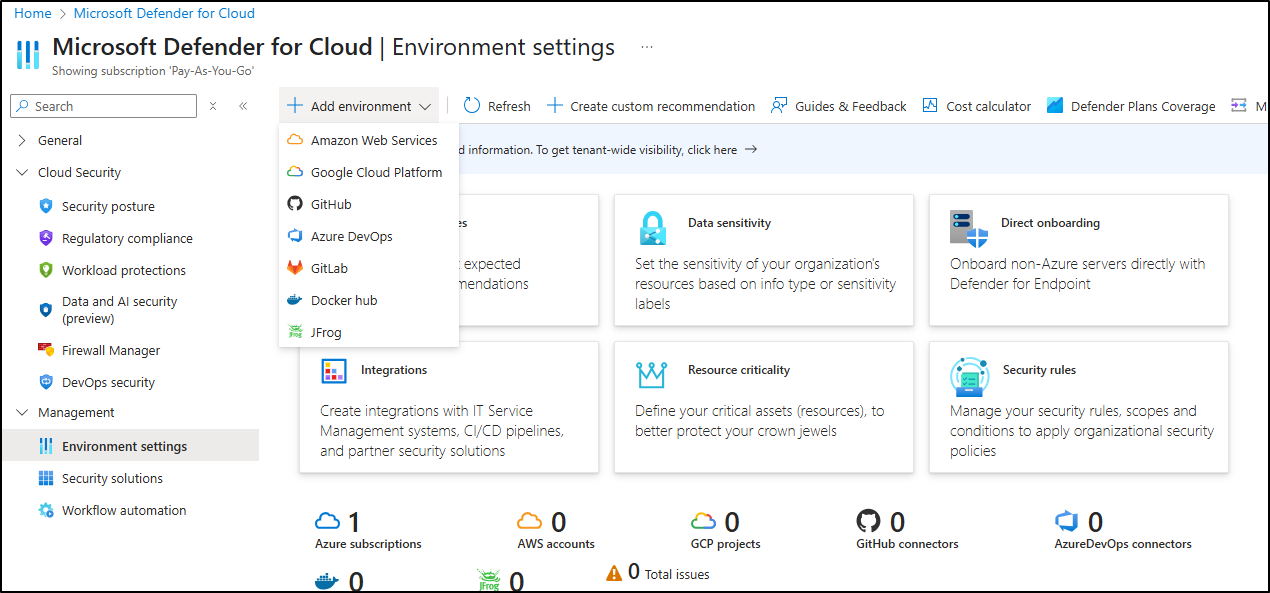Click the Amazon Web Services cloud icon
This screenshot has width=1270, height=593.
coord(295,140)
